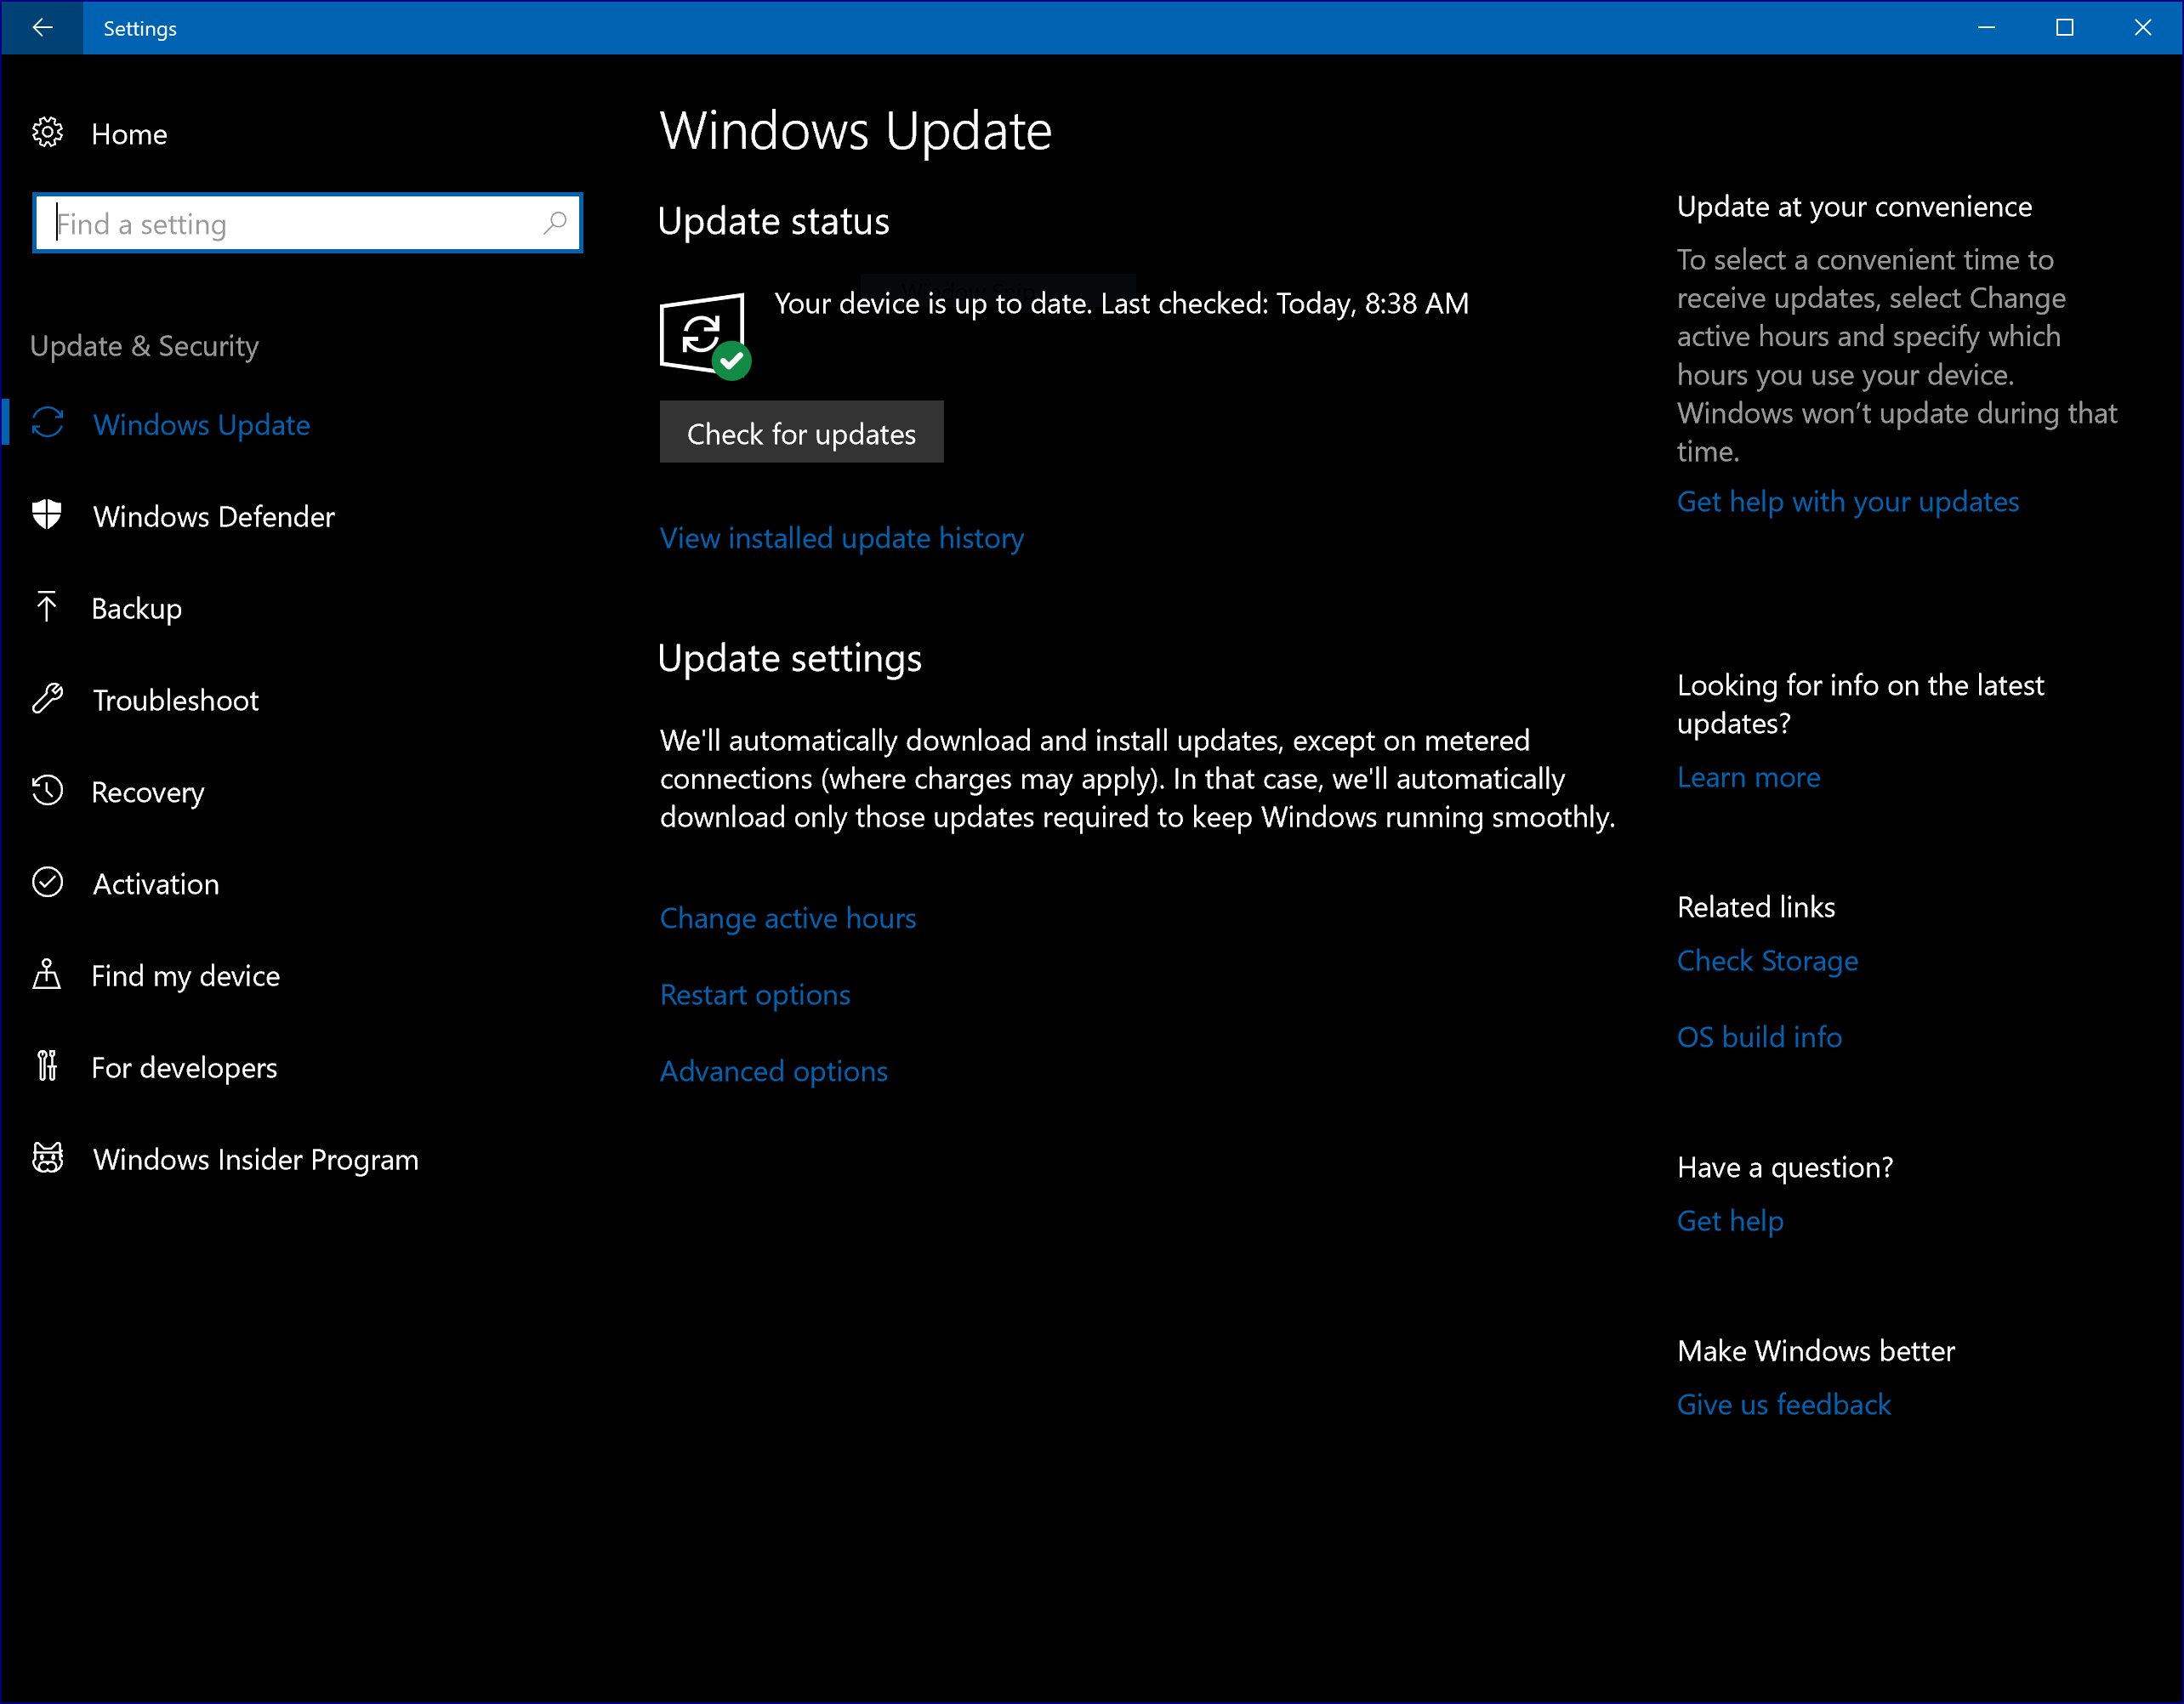This screenshot has width=2184, height=1704.
Task: Open View installed update history
Action: click(x=841, y=537)
